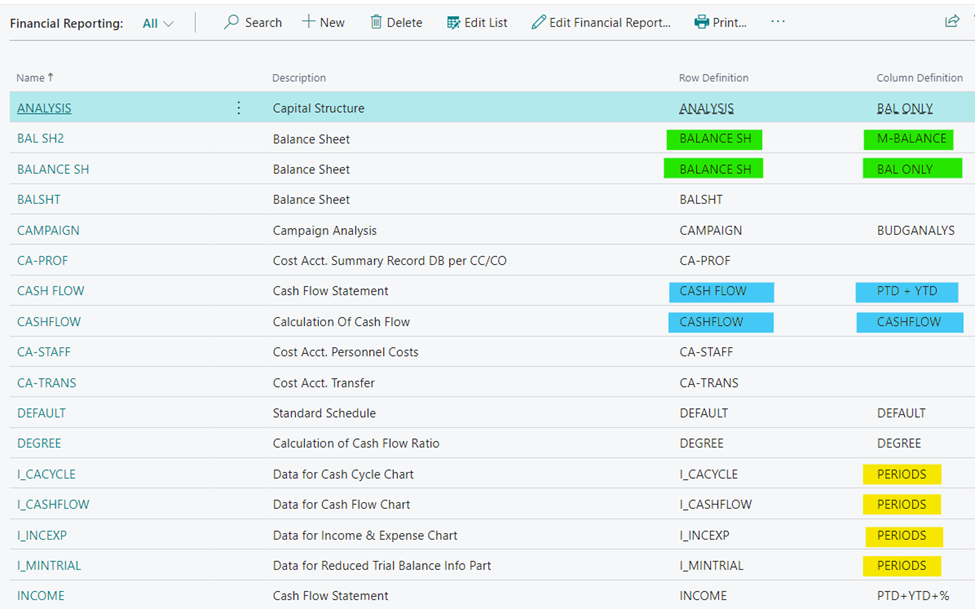The width and height of the screenshot is (975, 609).
Task: Open the I_INCEXP report link
Action: tap(42, 535)
